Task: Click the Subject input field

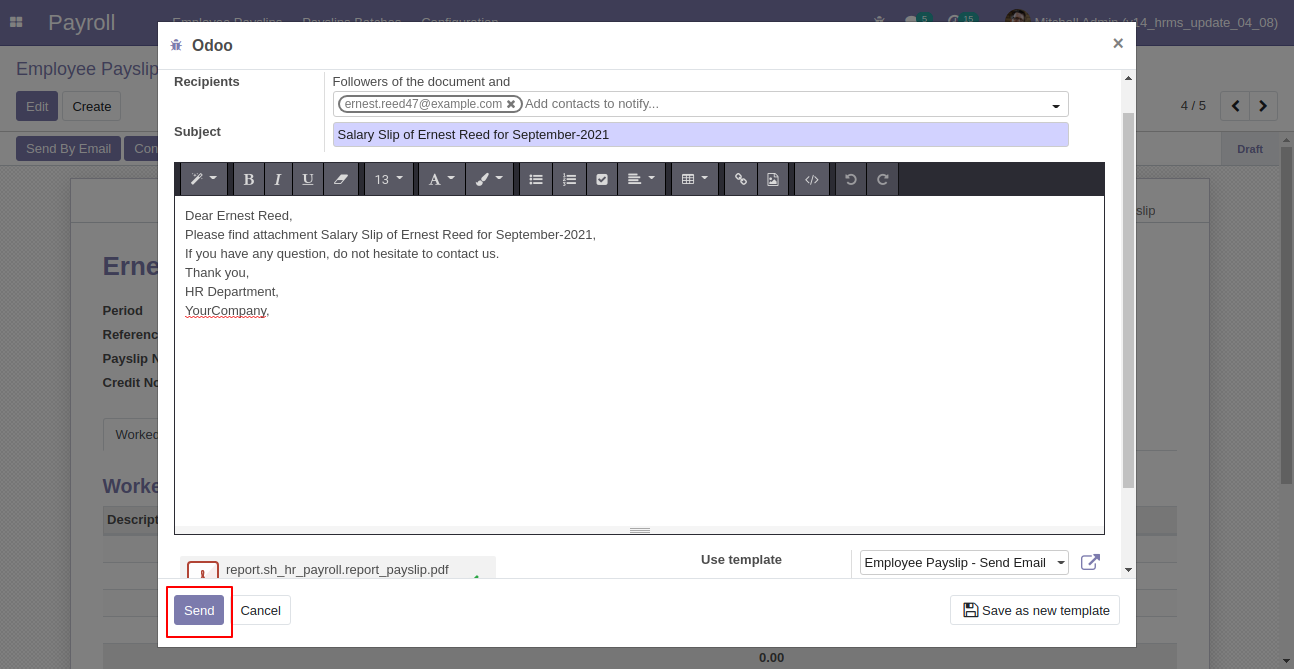Action: pyautogui.click(x=700, y=134)
